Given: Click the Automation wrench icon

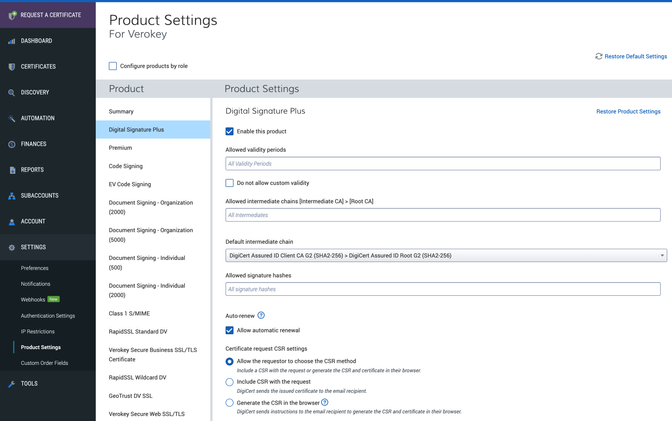Looking at the screenshot, I should tap(12, 118).
